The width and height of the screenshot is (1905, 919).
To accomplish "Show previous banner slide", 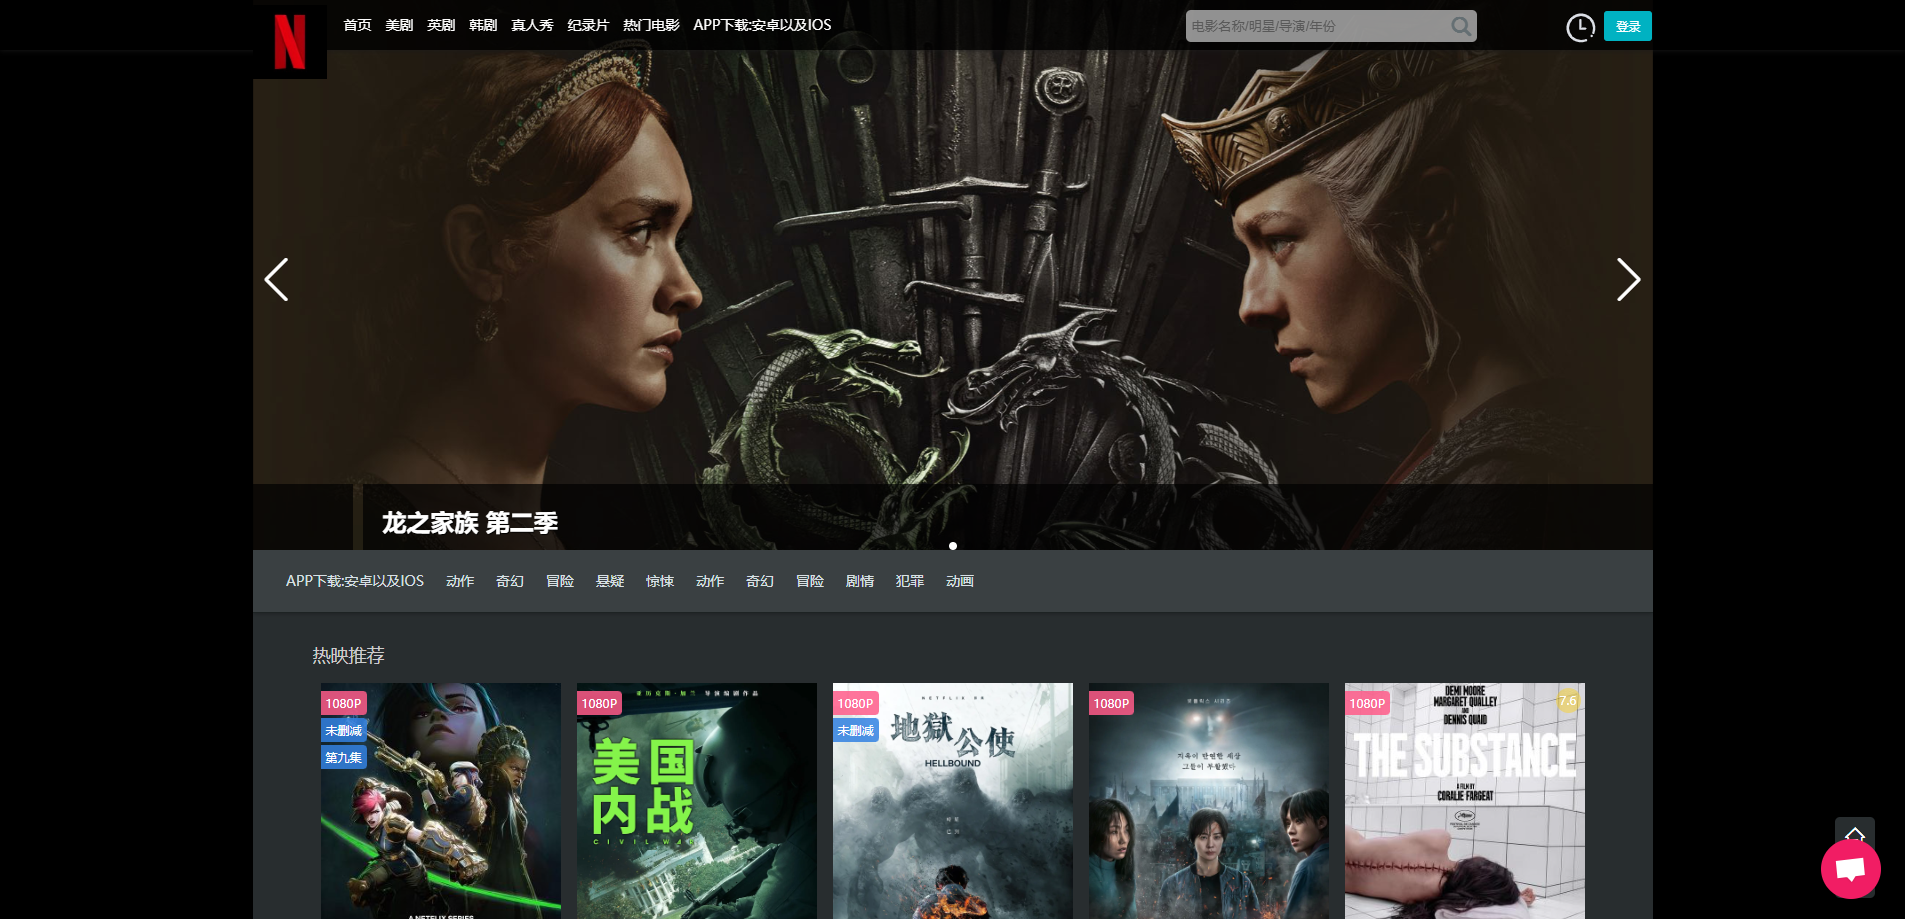I will click(277, 280).
